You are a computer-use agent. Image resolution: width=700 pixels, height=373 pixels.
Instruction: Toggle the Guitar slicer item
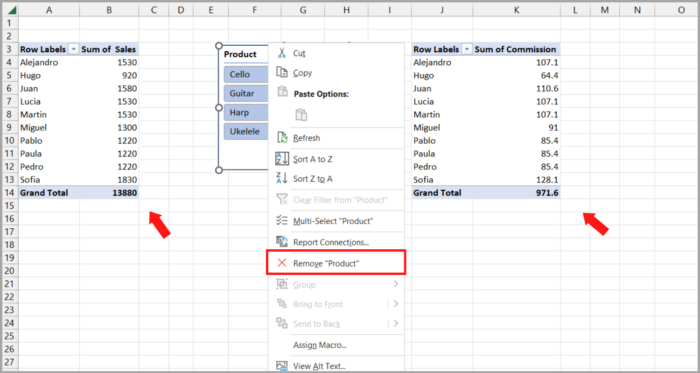coord(246,93)
